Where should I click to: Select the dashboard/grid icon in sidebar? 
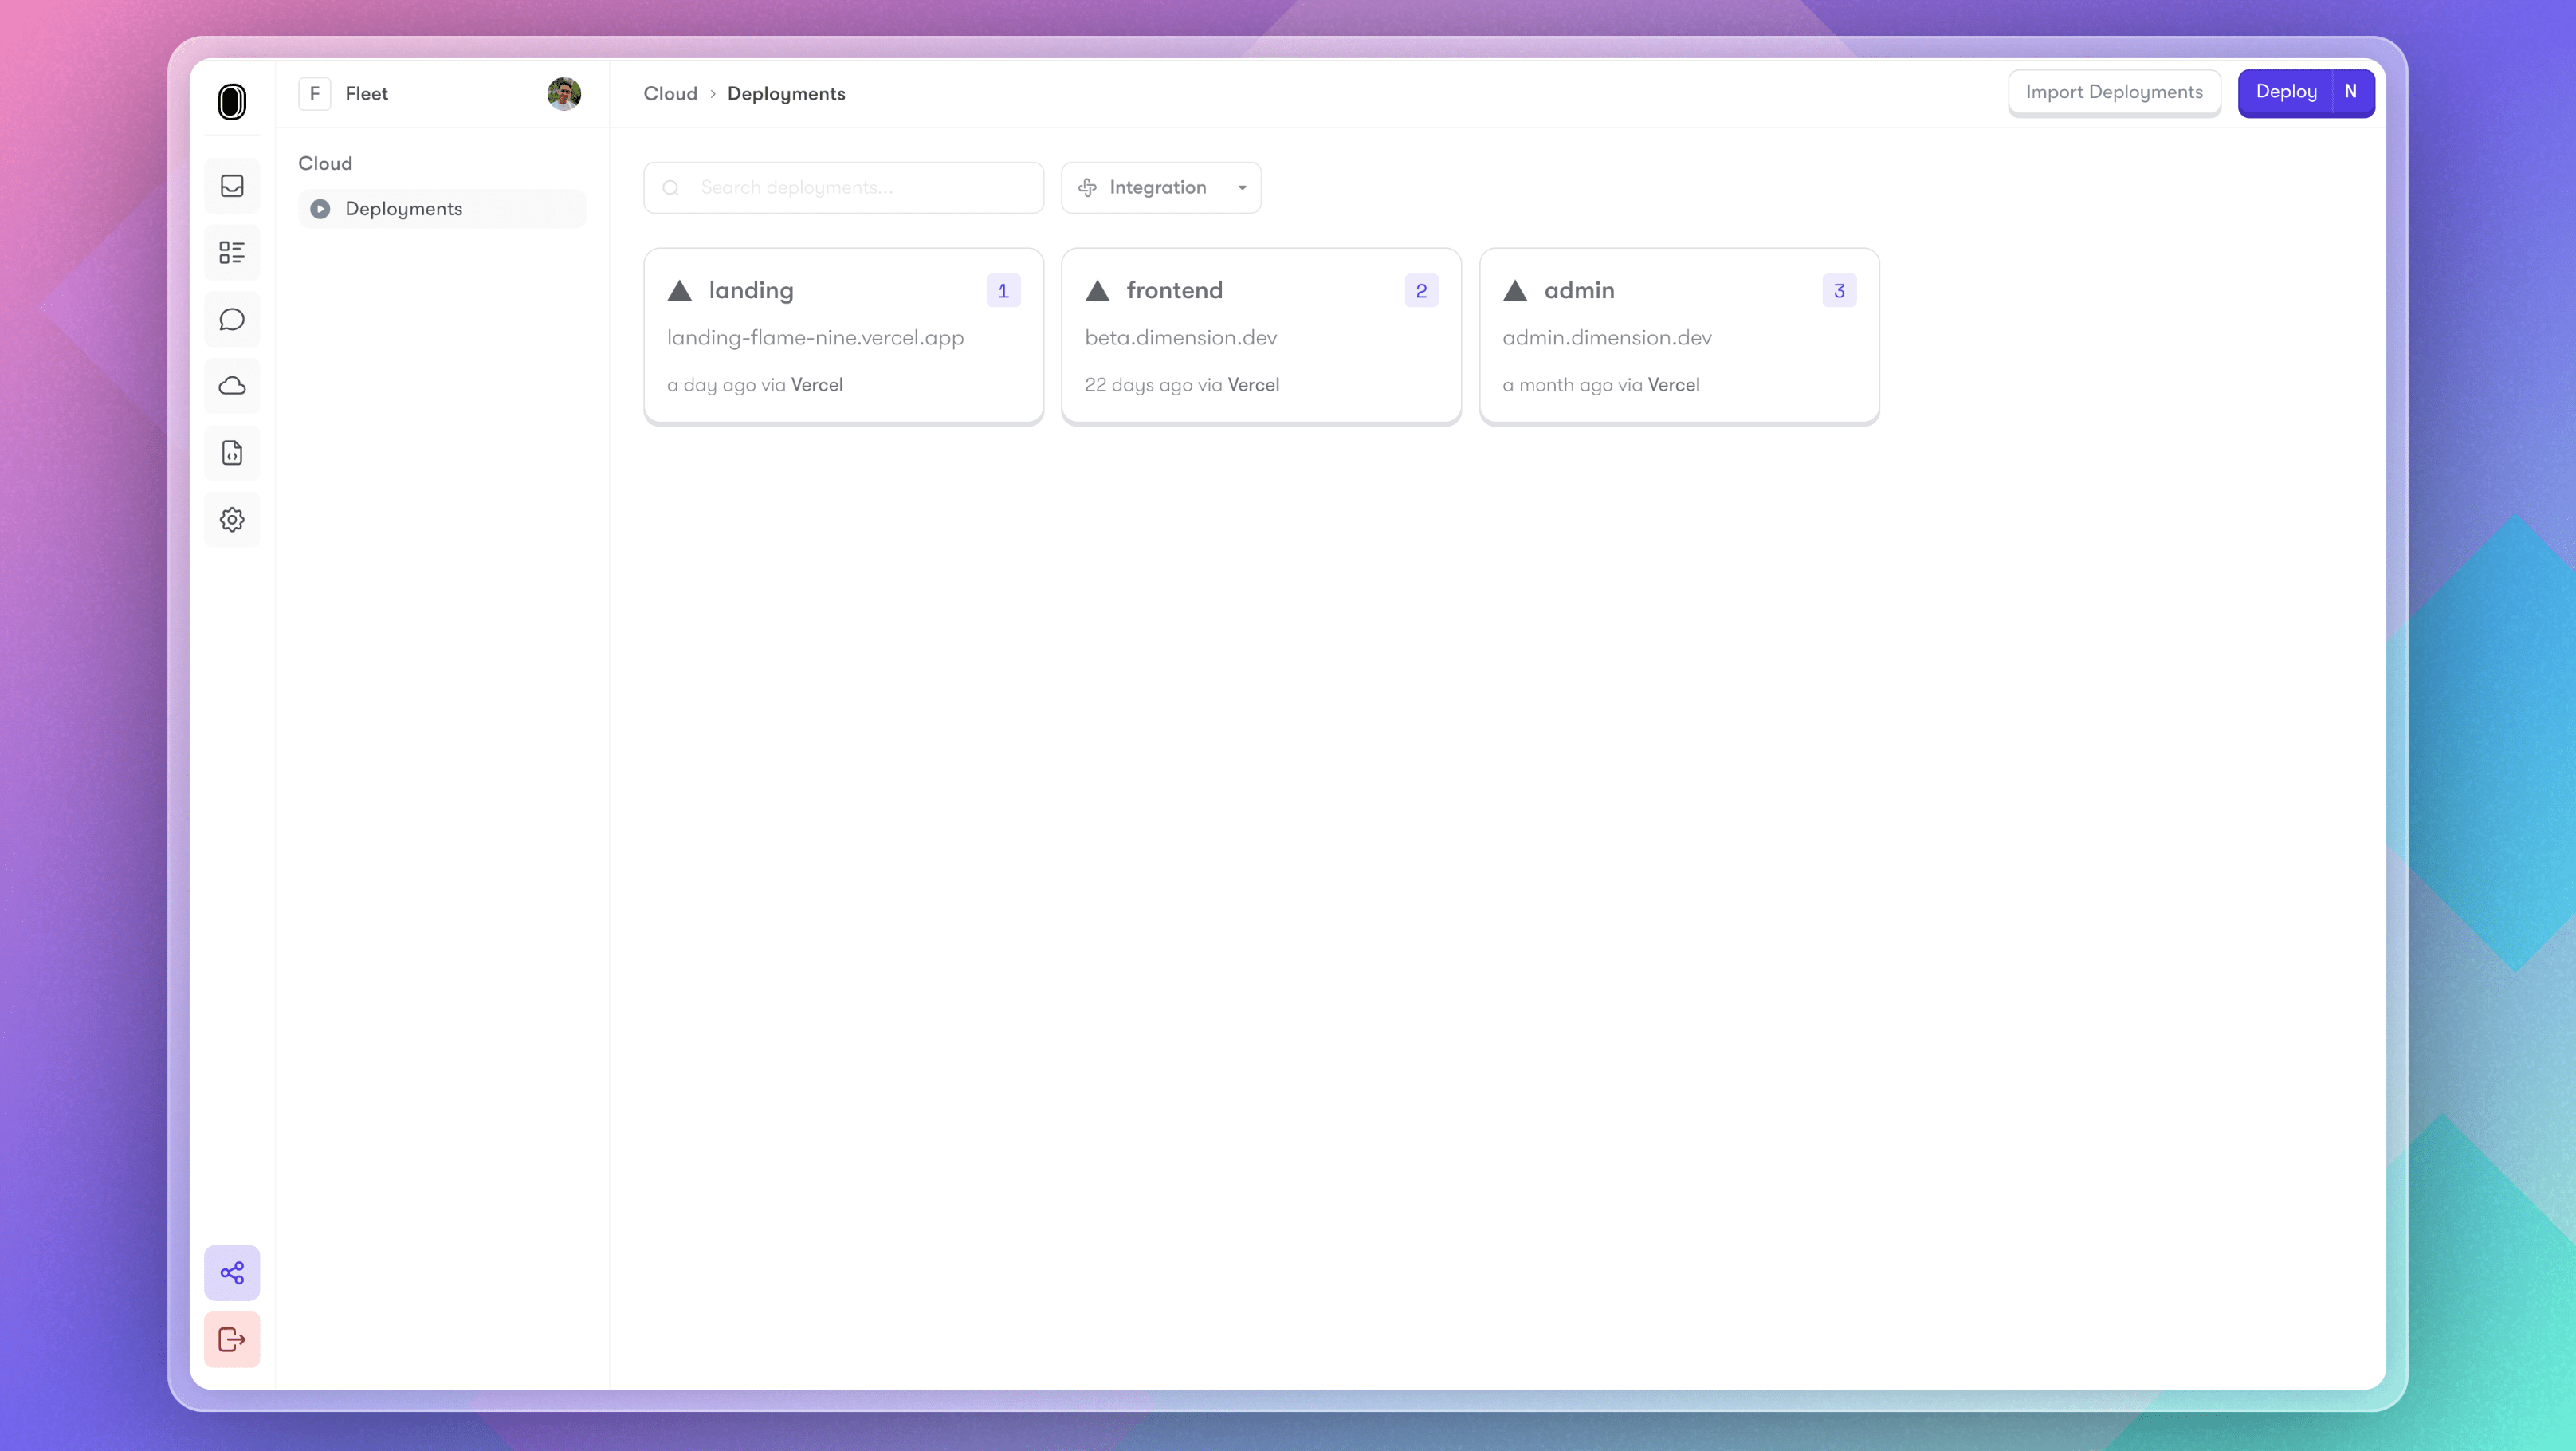232,251
